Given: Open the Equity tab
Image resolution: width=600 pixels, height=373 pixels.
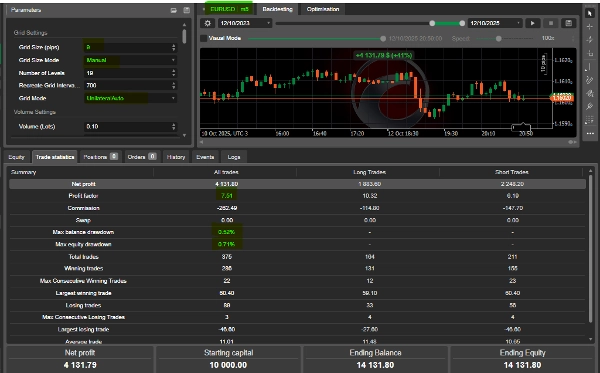Looking at the screenshot, I should tap(16, 157).
